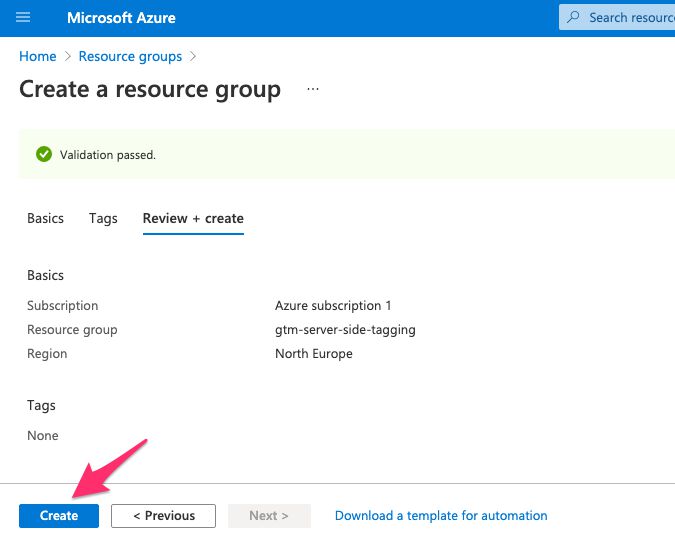This screenshot has height=533, width=675.
Task: Go to Home breadcrumb
Action: tap(37, 56)
